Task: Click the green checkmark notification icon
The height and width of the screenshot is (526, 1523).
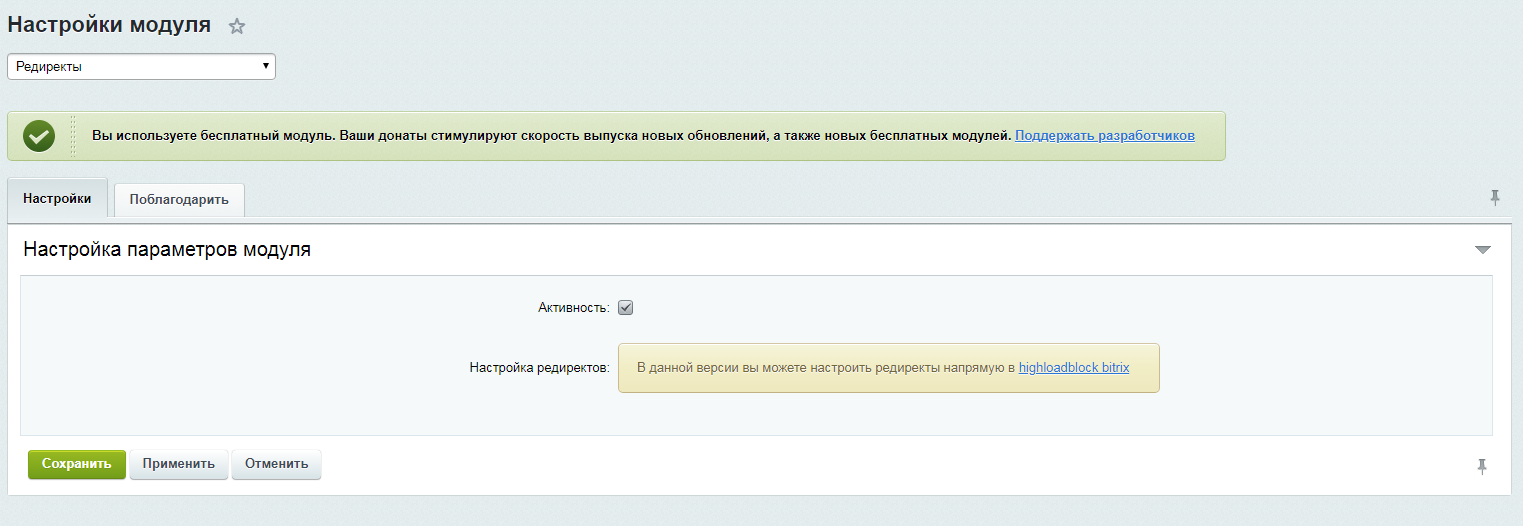Action: click(x=39, y=136)
